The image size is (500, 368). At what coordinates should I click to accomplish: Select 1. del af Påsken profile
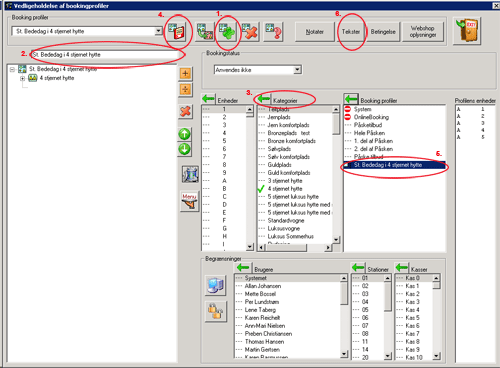(x=373, y=141)
